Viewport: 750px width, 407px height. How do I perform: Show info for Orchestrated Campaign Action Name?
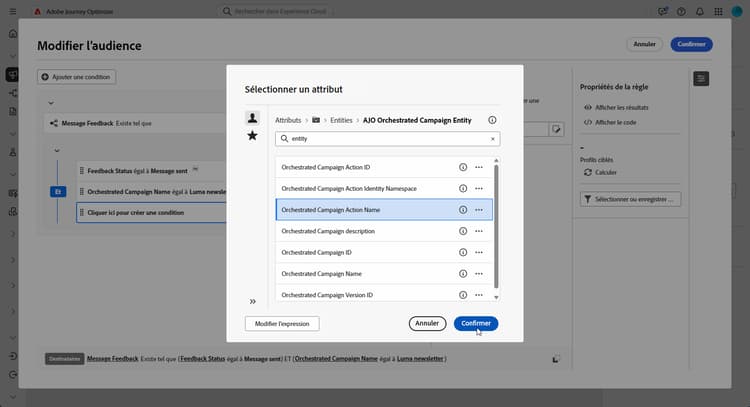(463, 210)
